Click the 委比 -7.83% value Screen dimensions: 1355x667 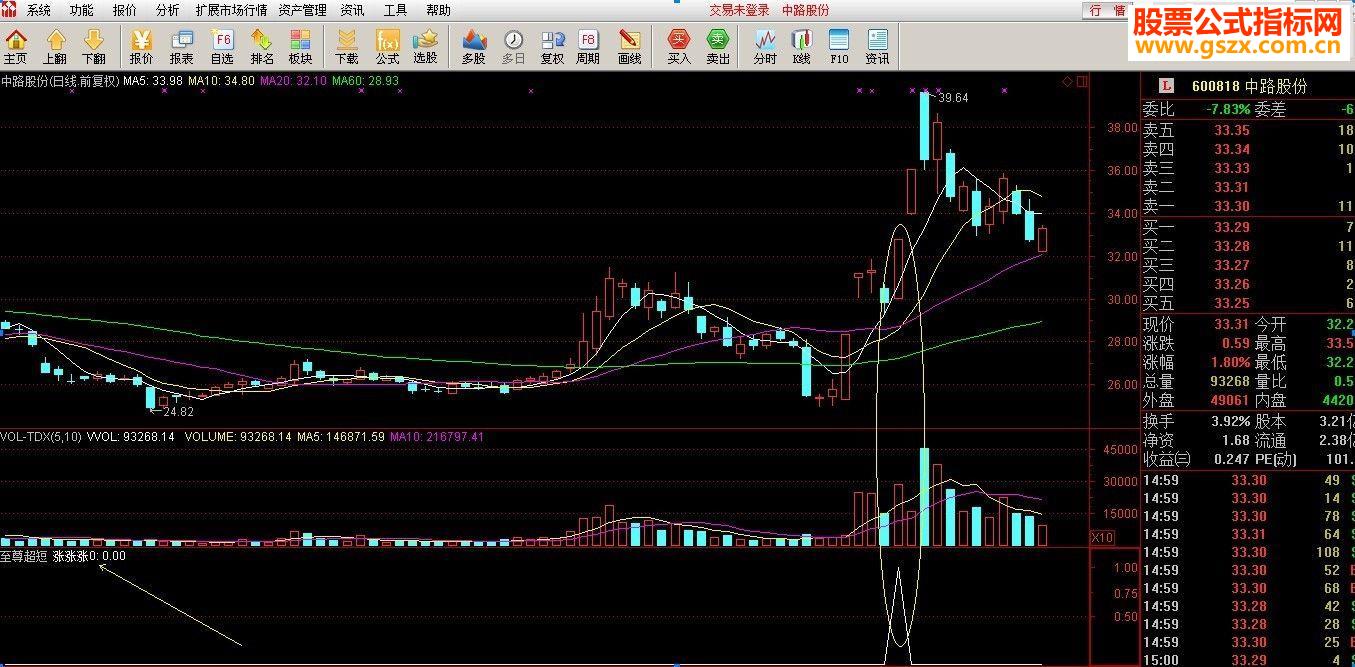[x=1227, y=110]
